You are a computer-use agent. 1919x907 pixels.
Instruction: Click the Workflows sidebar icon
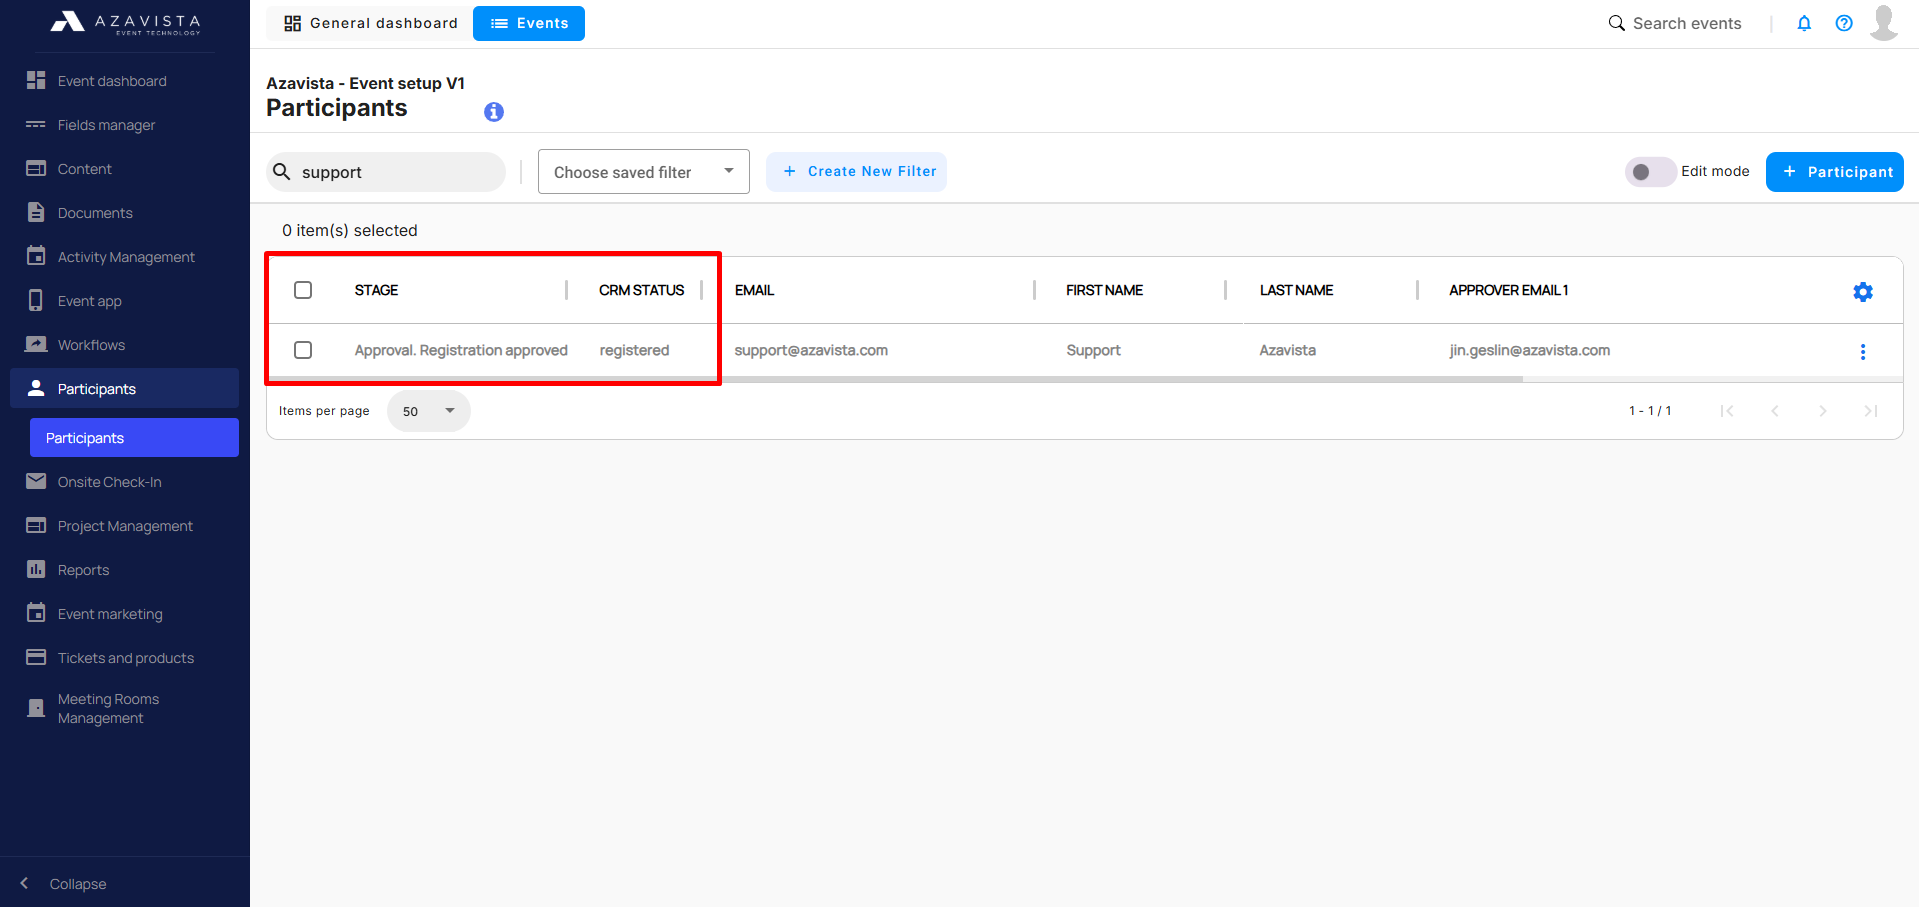(36, 344)
